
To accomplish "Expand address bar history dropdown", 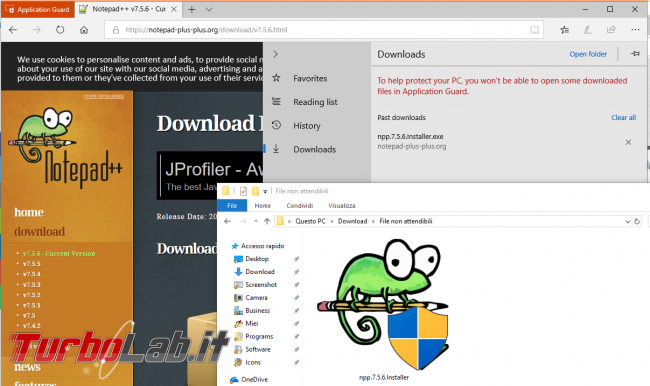I will [628, 221].
